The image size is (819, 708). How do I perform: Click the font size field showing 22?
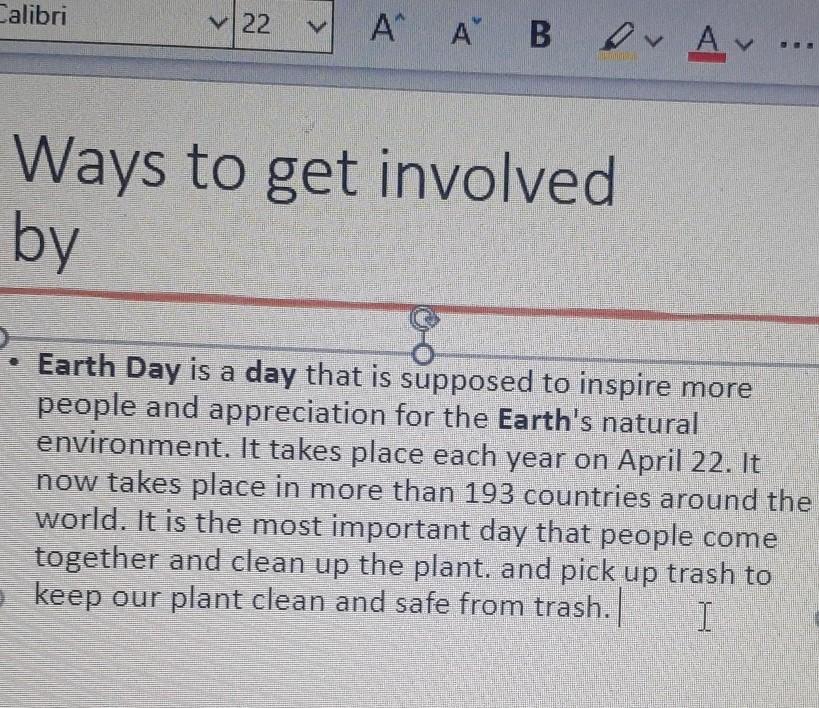coord(282,25)
